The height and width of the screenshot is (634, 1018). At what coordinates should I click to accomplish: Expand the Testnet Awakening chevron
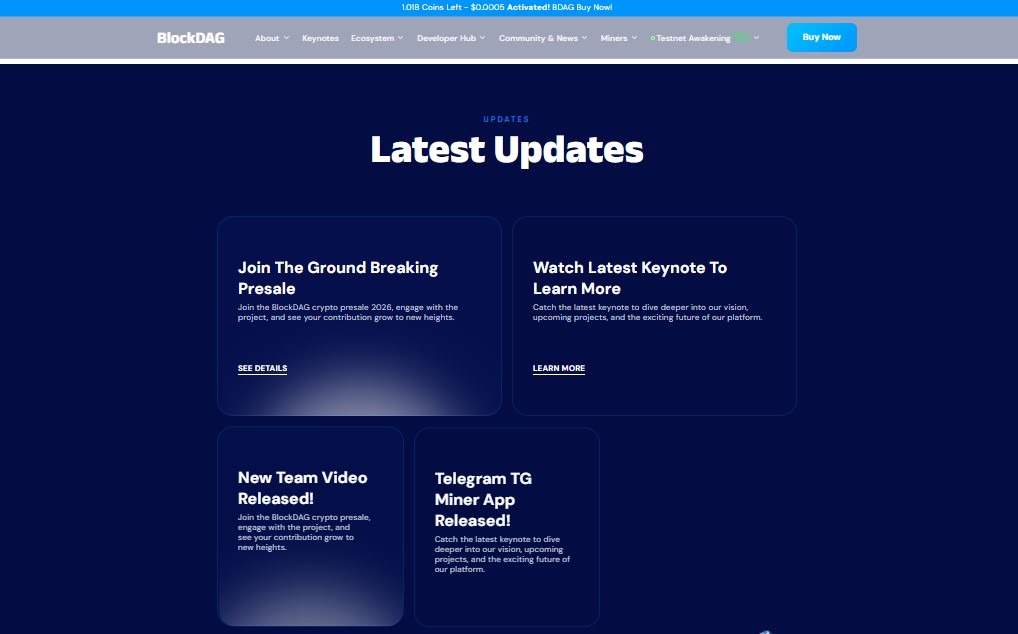coord(757,38)
